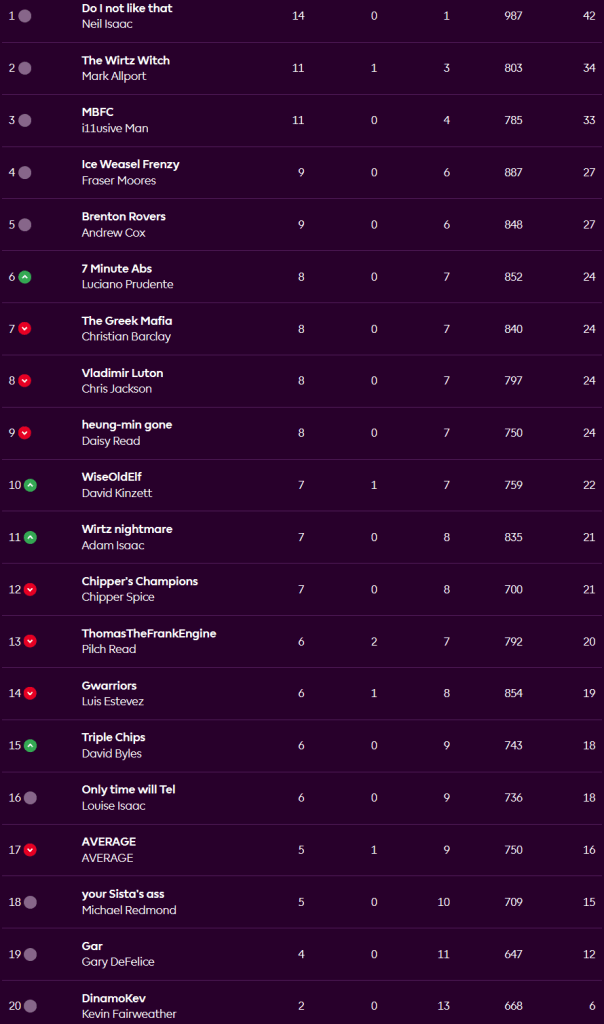The image size is (604, 1024).
Task: Click the red down arrow beside Vladimir Luton
Action: click(25, 381)
